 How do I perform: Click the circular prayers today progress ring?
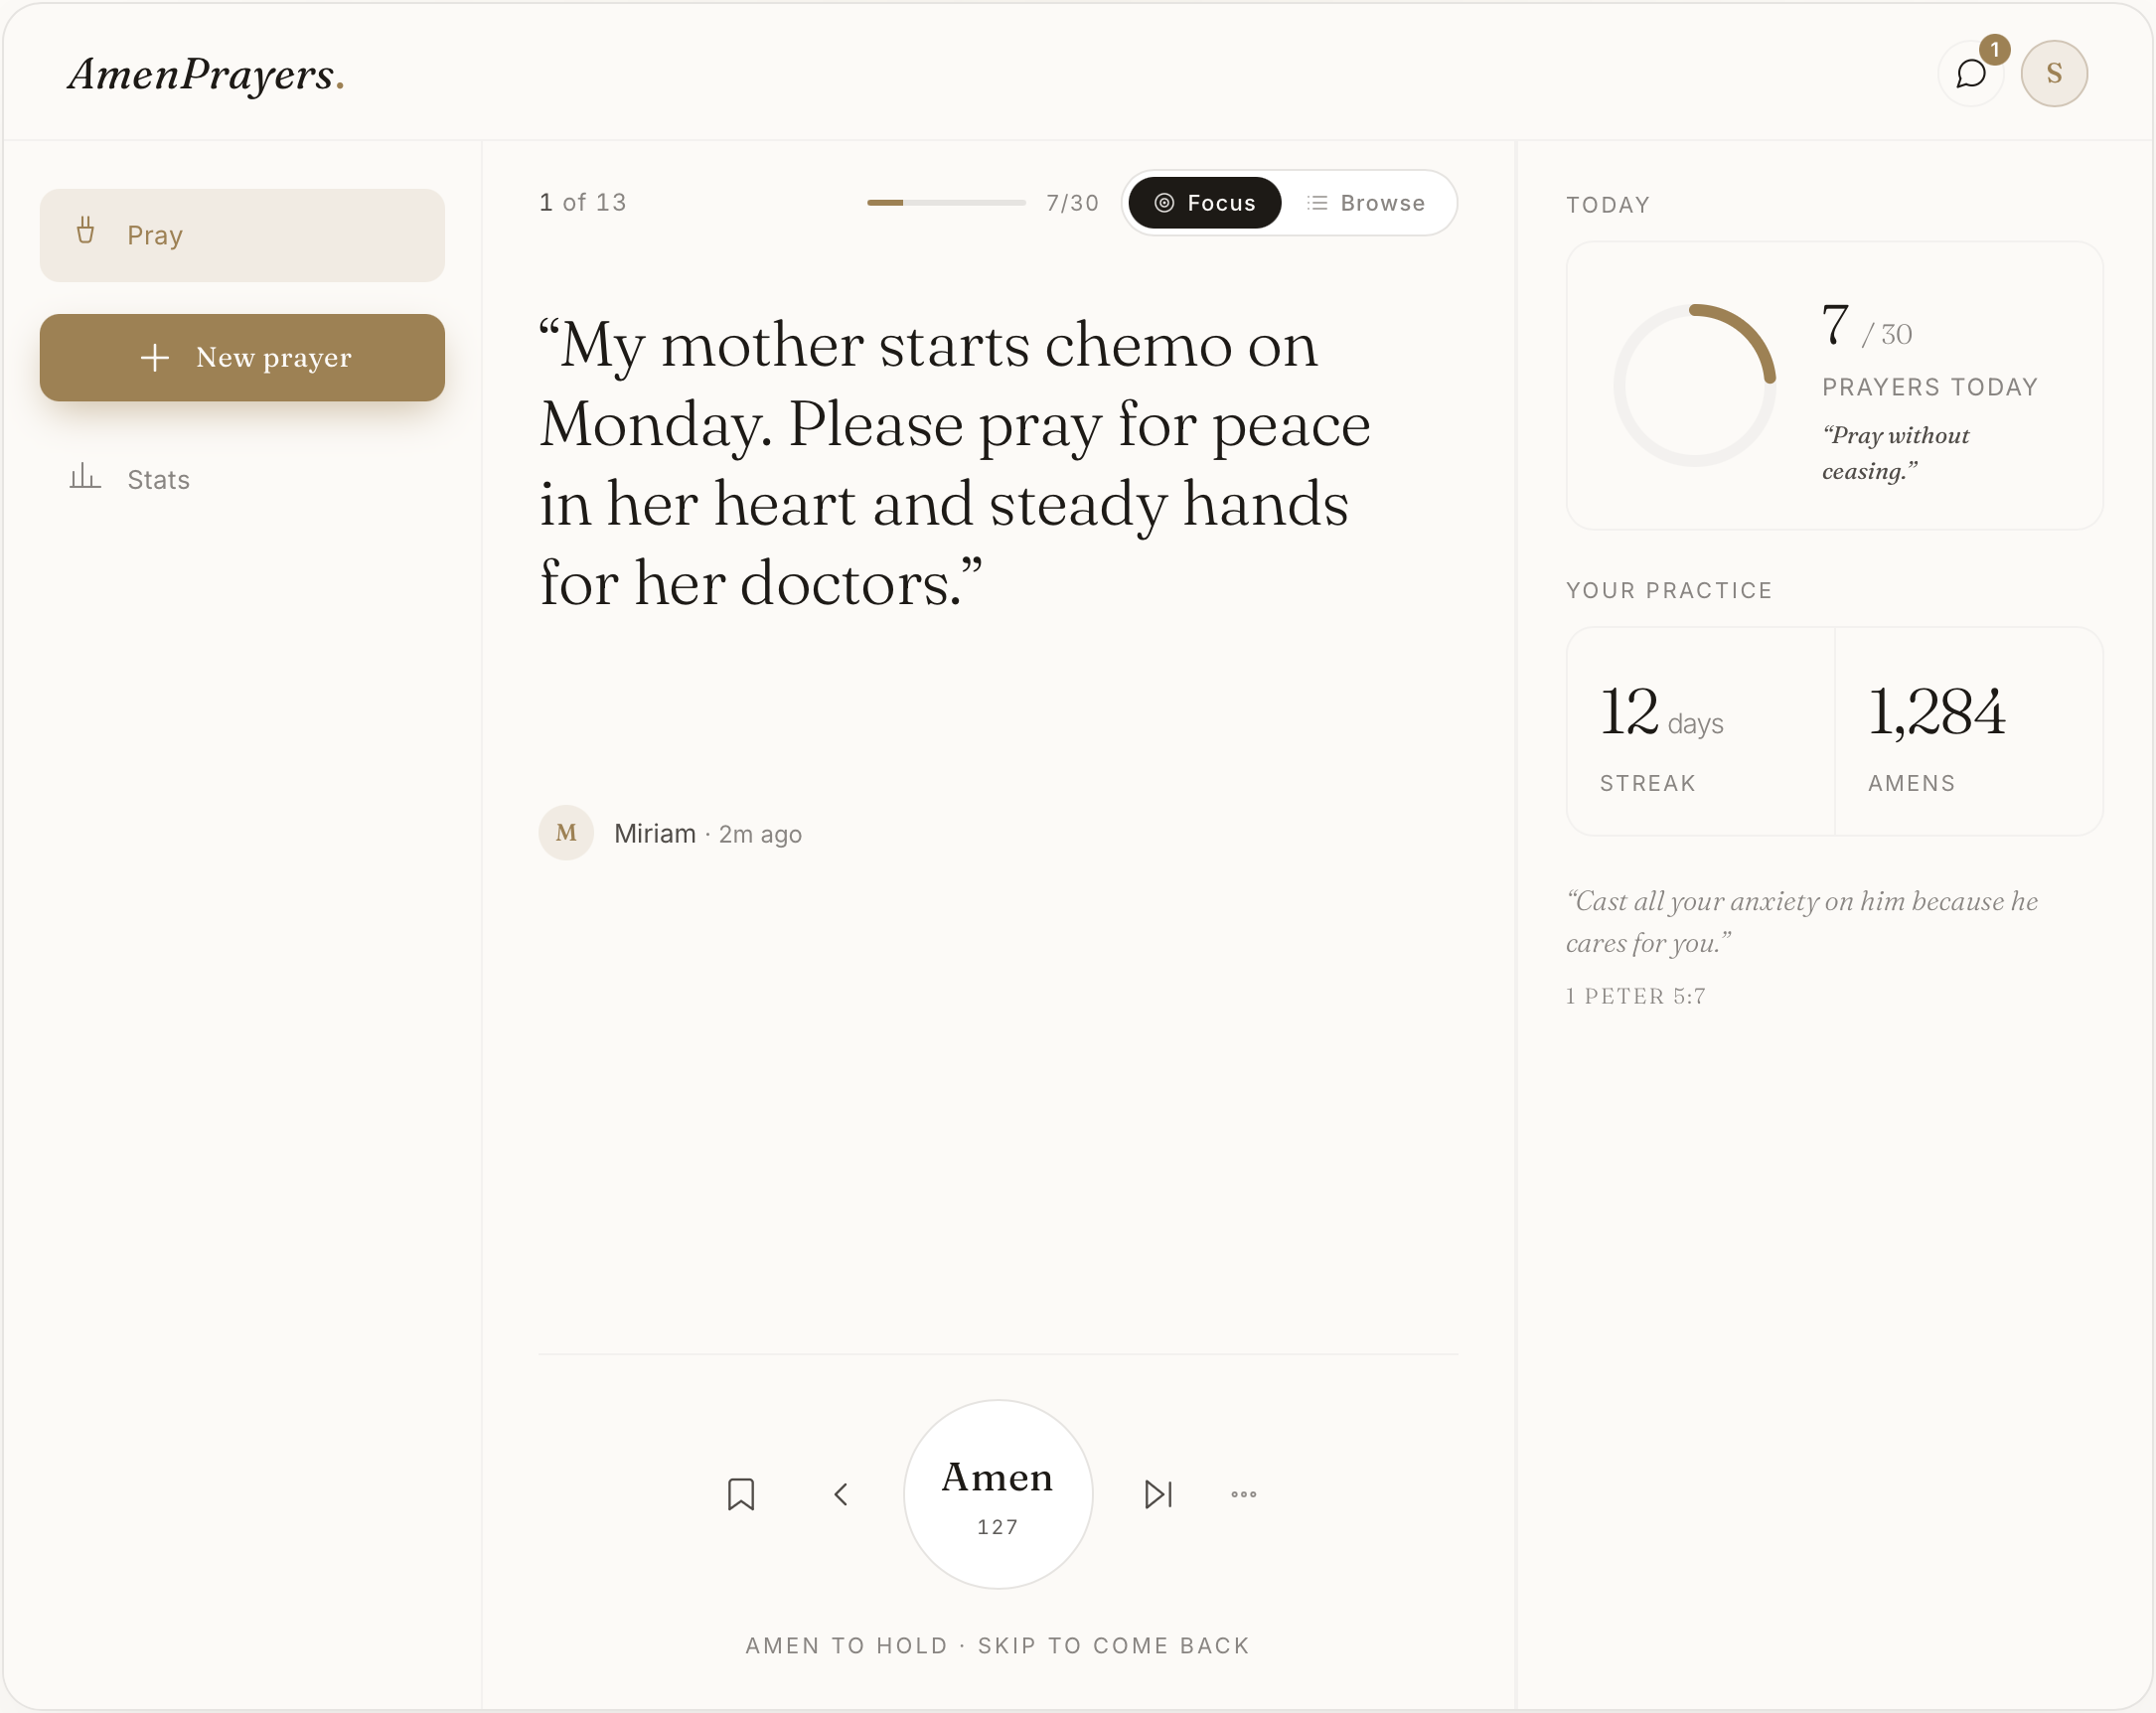click(x=1694, y=386)
